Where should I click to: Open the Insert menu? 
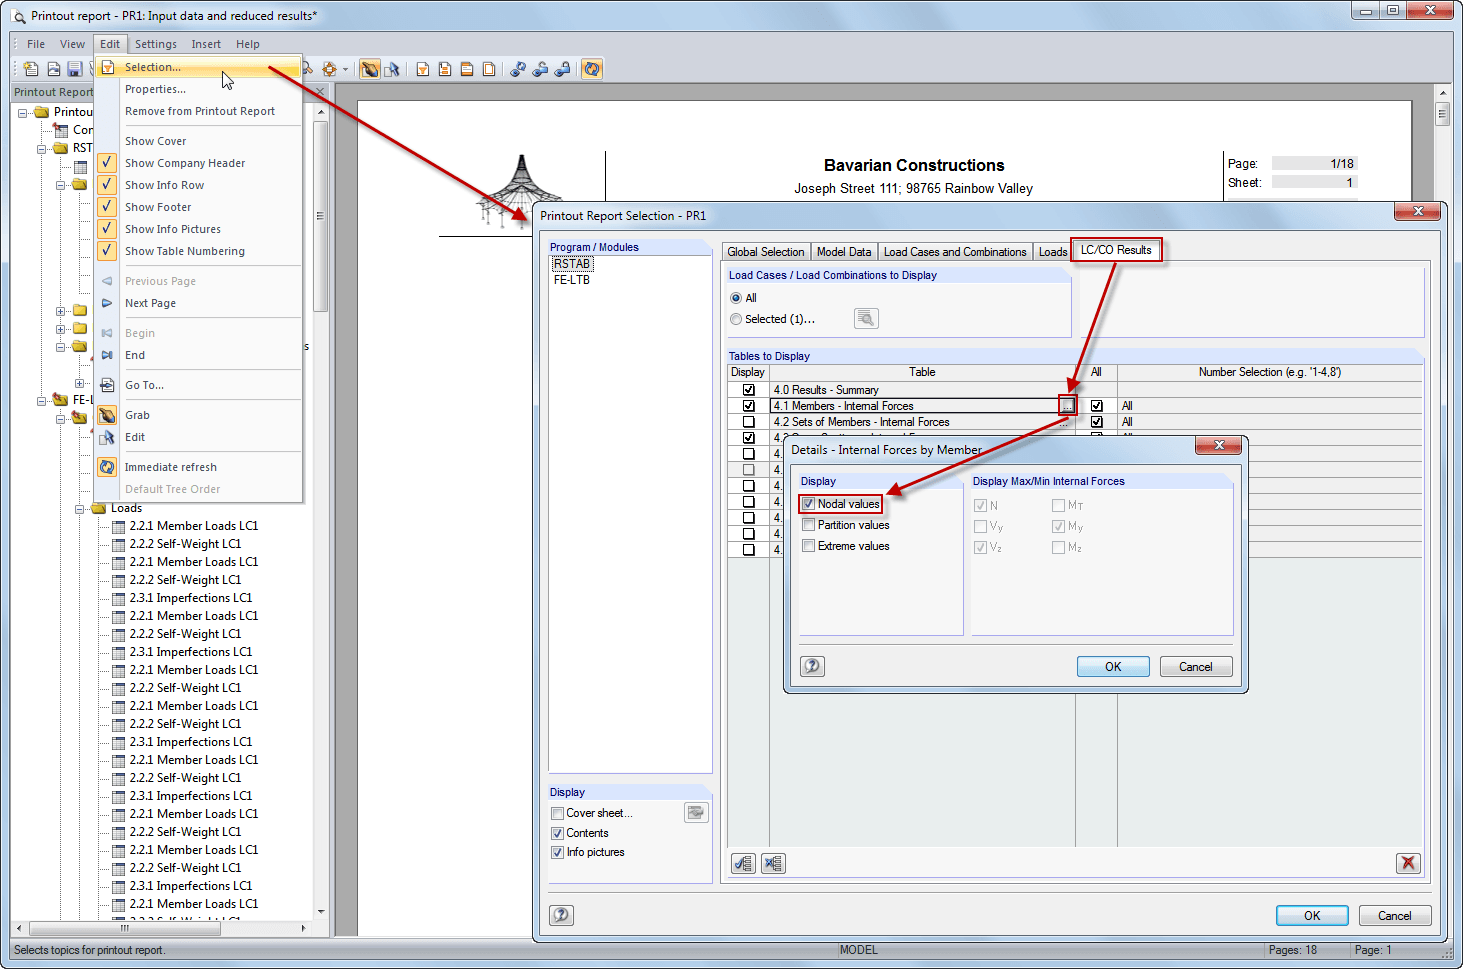tap(206, 44)
